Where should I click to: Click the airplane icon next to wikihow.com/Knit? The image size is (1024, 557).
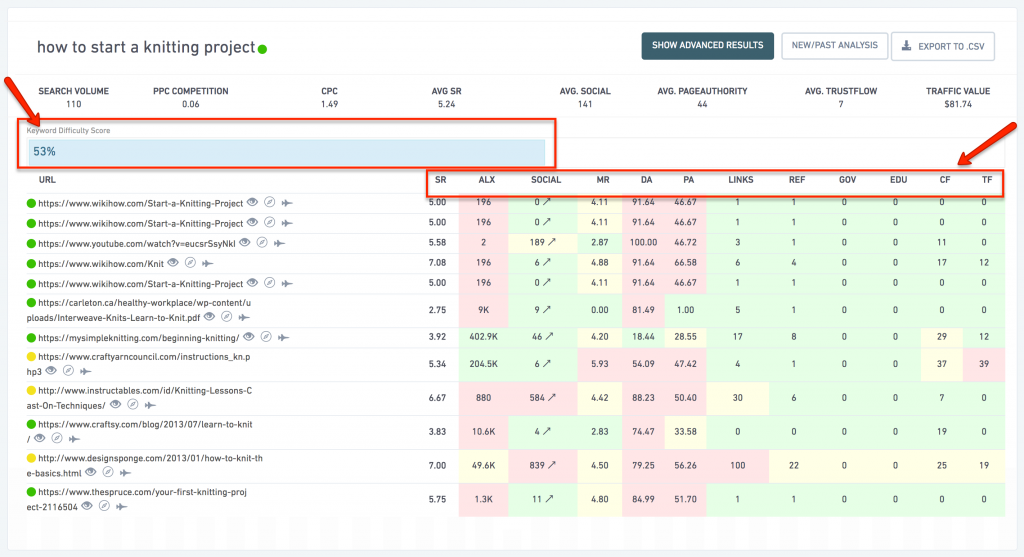pos(208,264)
